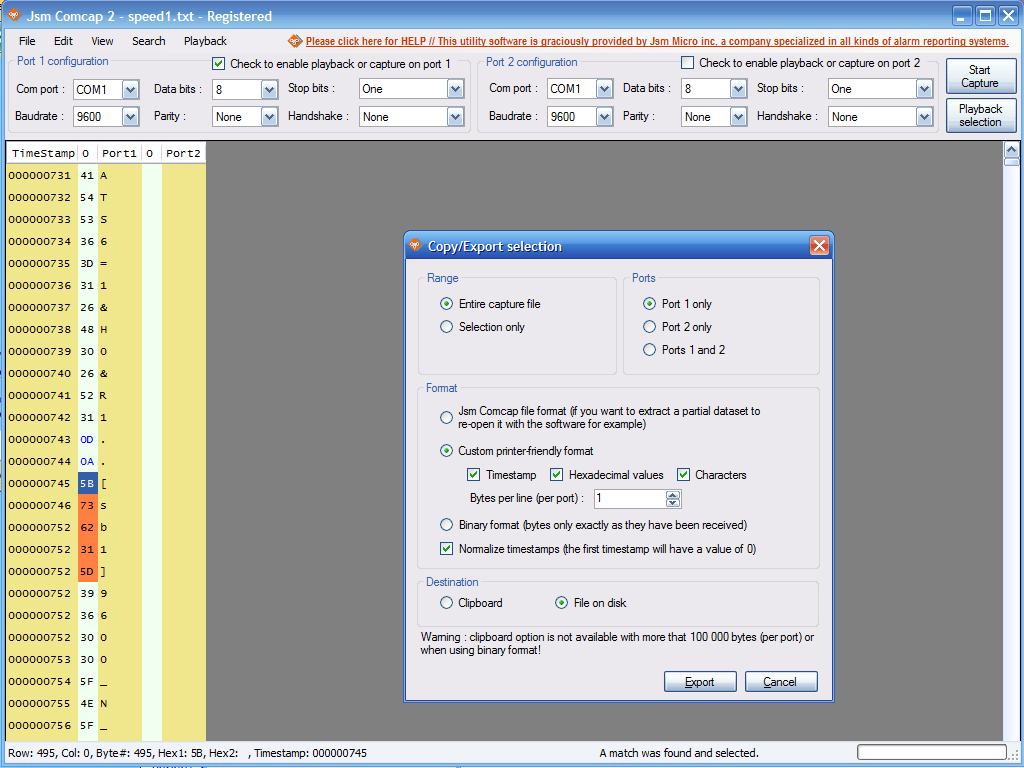Click the Port2 column header
Viewport: 1024px width, 768px height.
pos(183,153)
